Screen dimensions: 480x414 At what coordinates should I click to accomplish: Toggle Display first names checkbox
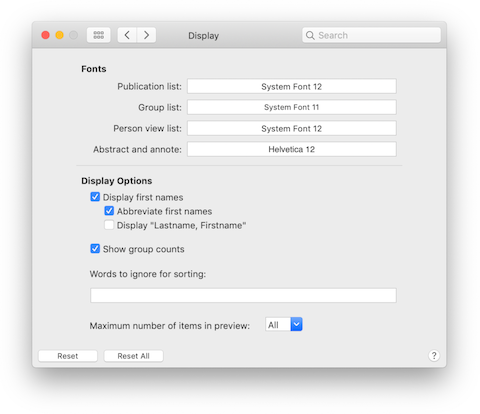click(x=95, y=197)
